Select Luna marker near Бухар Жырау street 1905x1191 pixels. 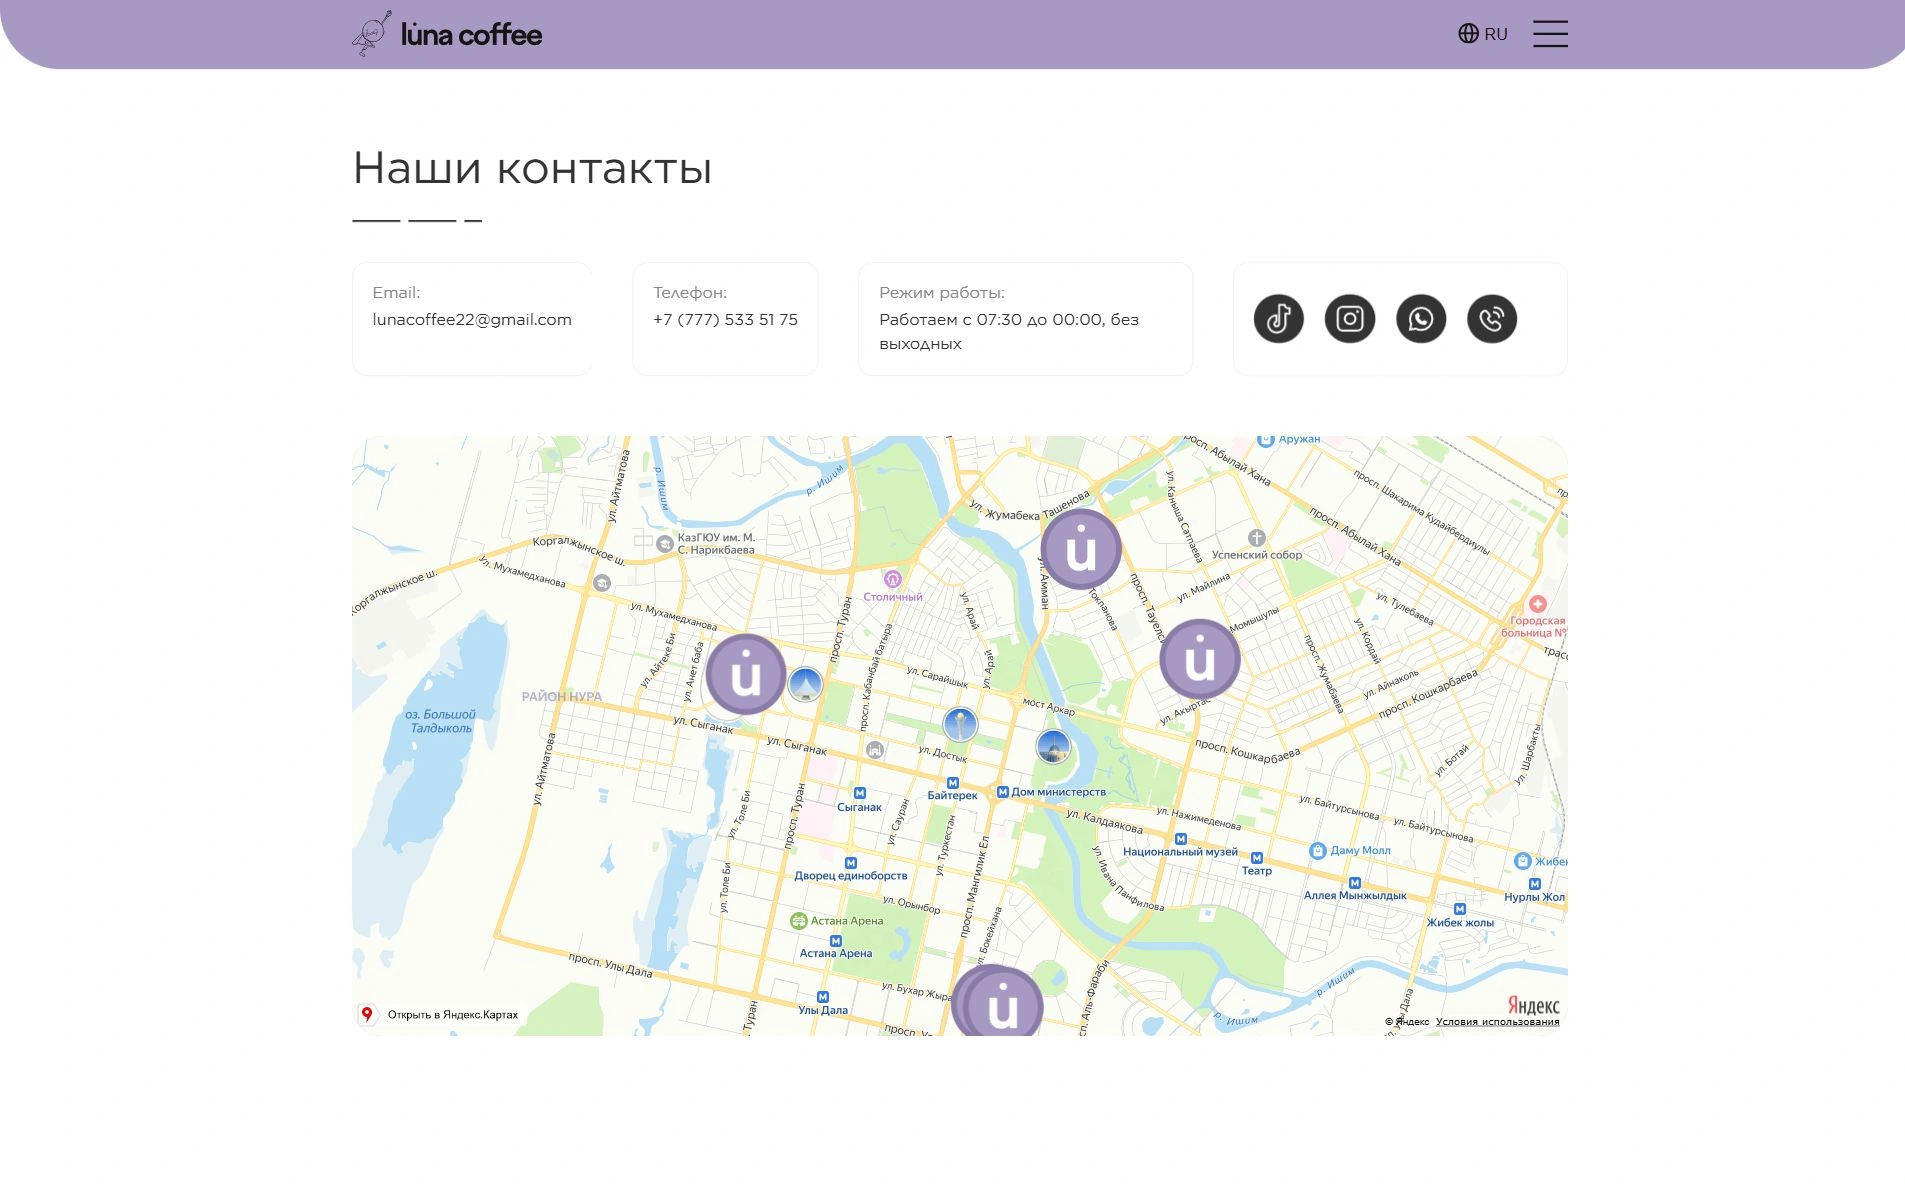1001,1003
